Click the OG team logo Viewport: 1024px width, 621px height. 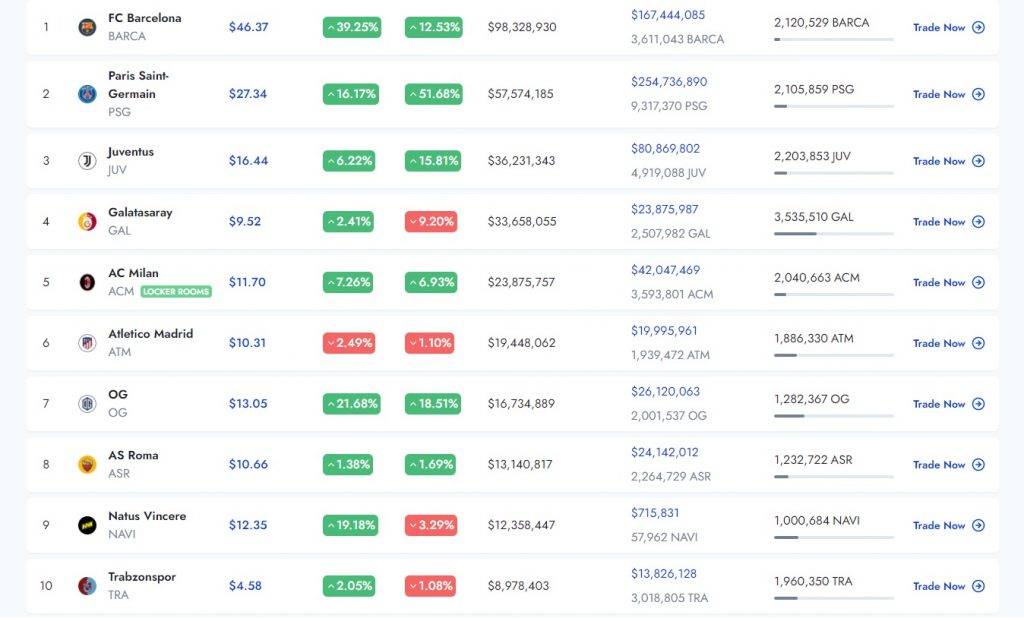[87, 404]
